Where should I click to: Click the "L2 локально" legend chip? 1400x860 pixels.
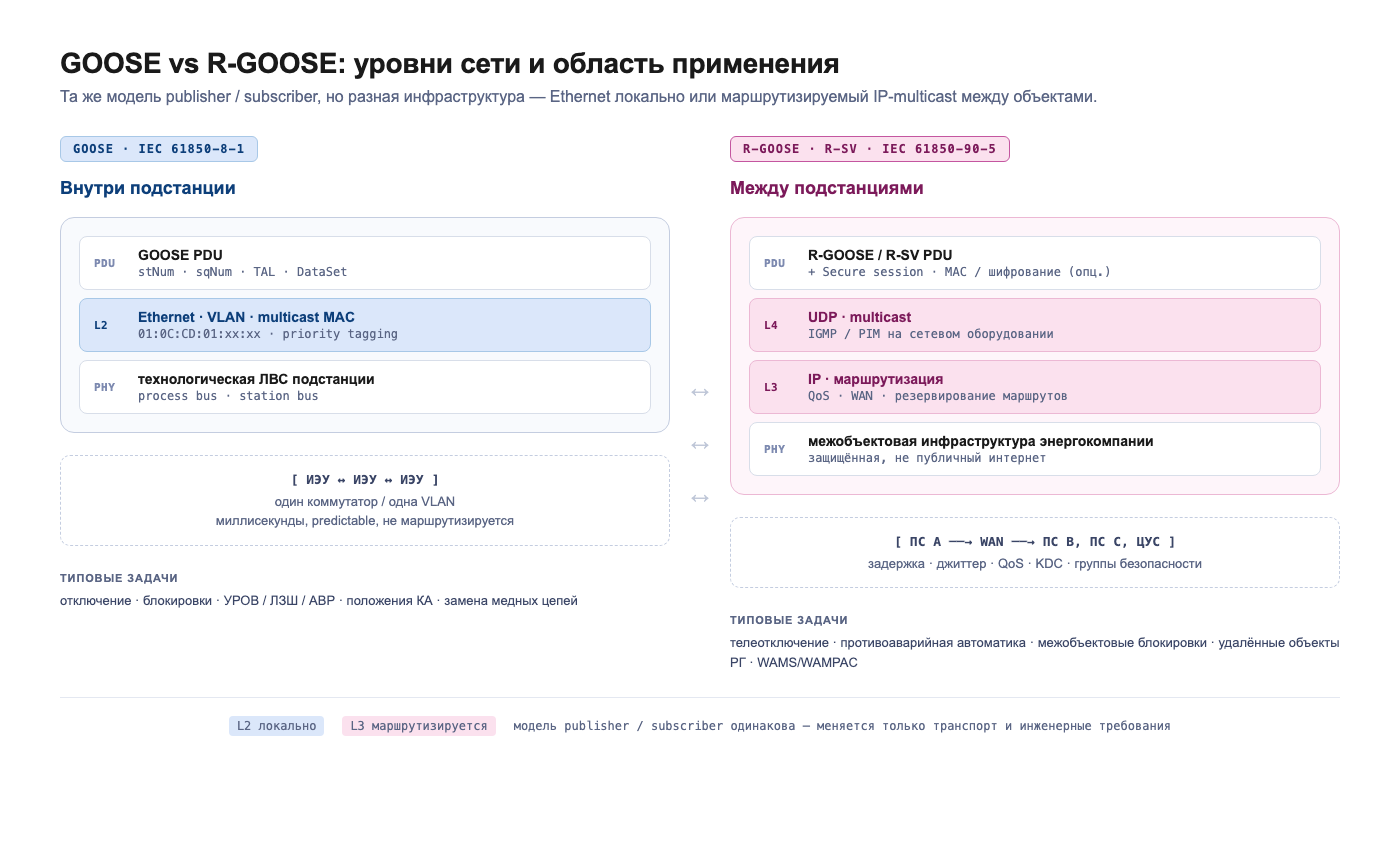pos(276,726)
